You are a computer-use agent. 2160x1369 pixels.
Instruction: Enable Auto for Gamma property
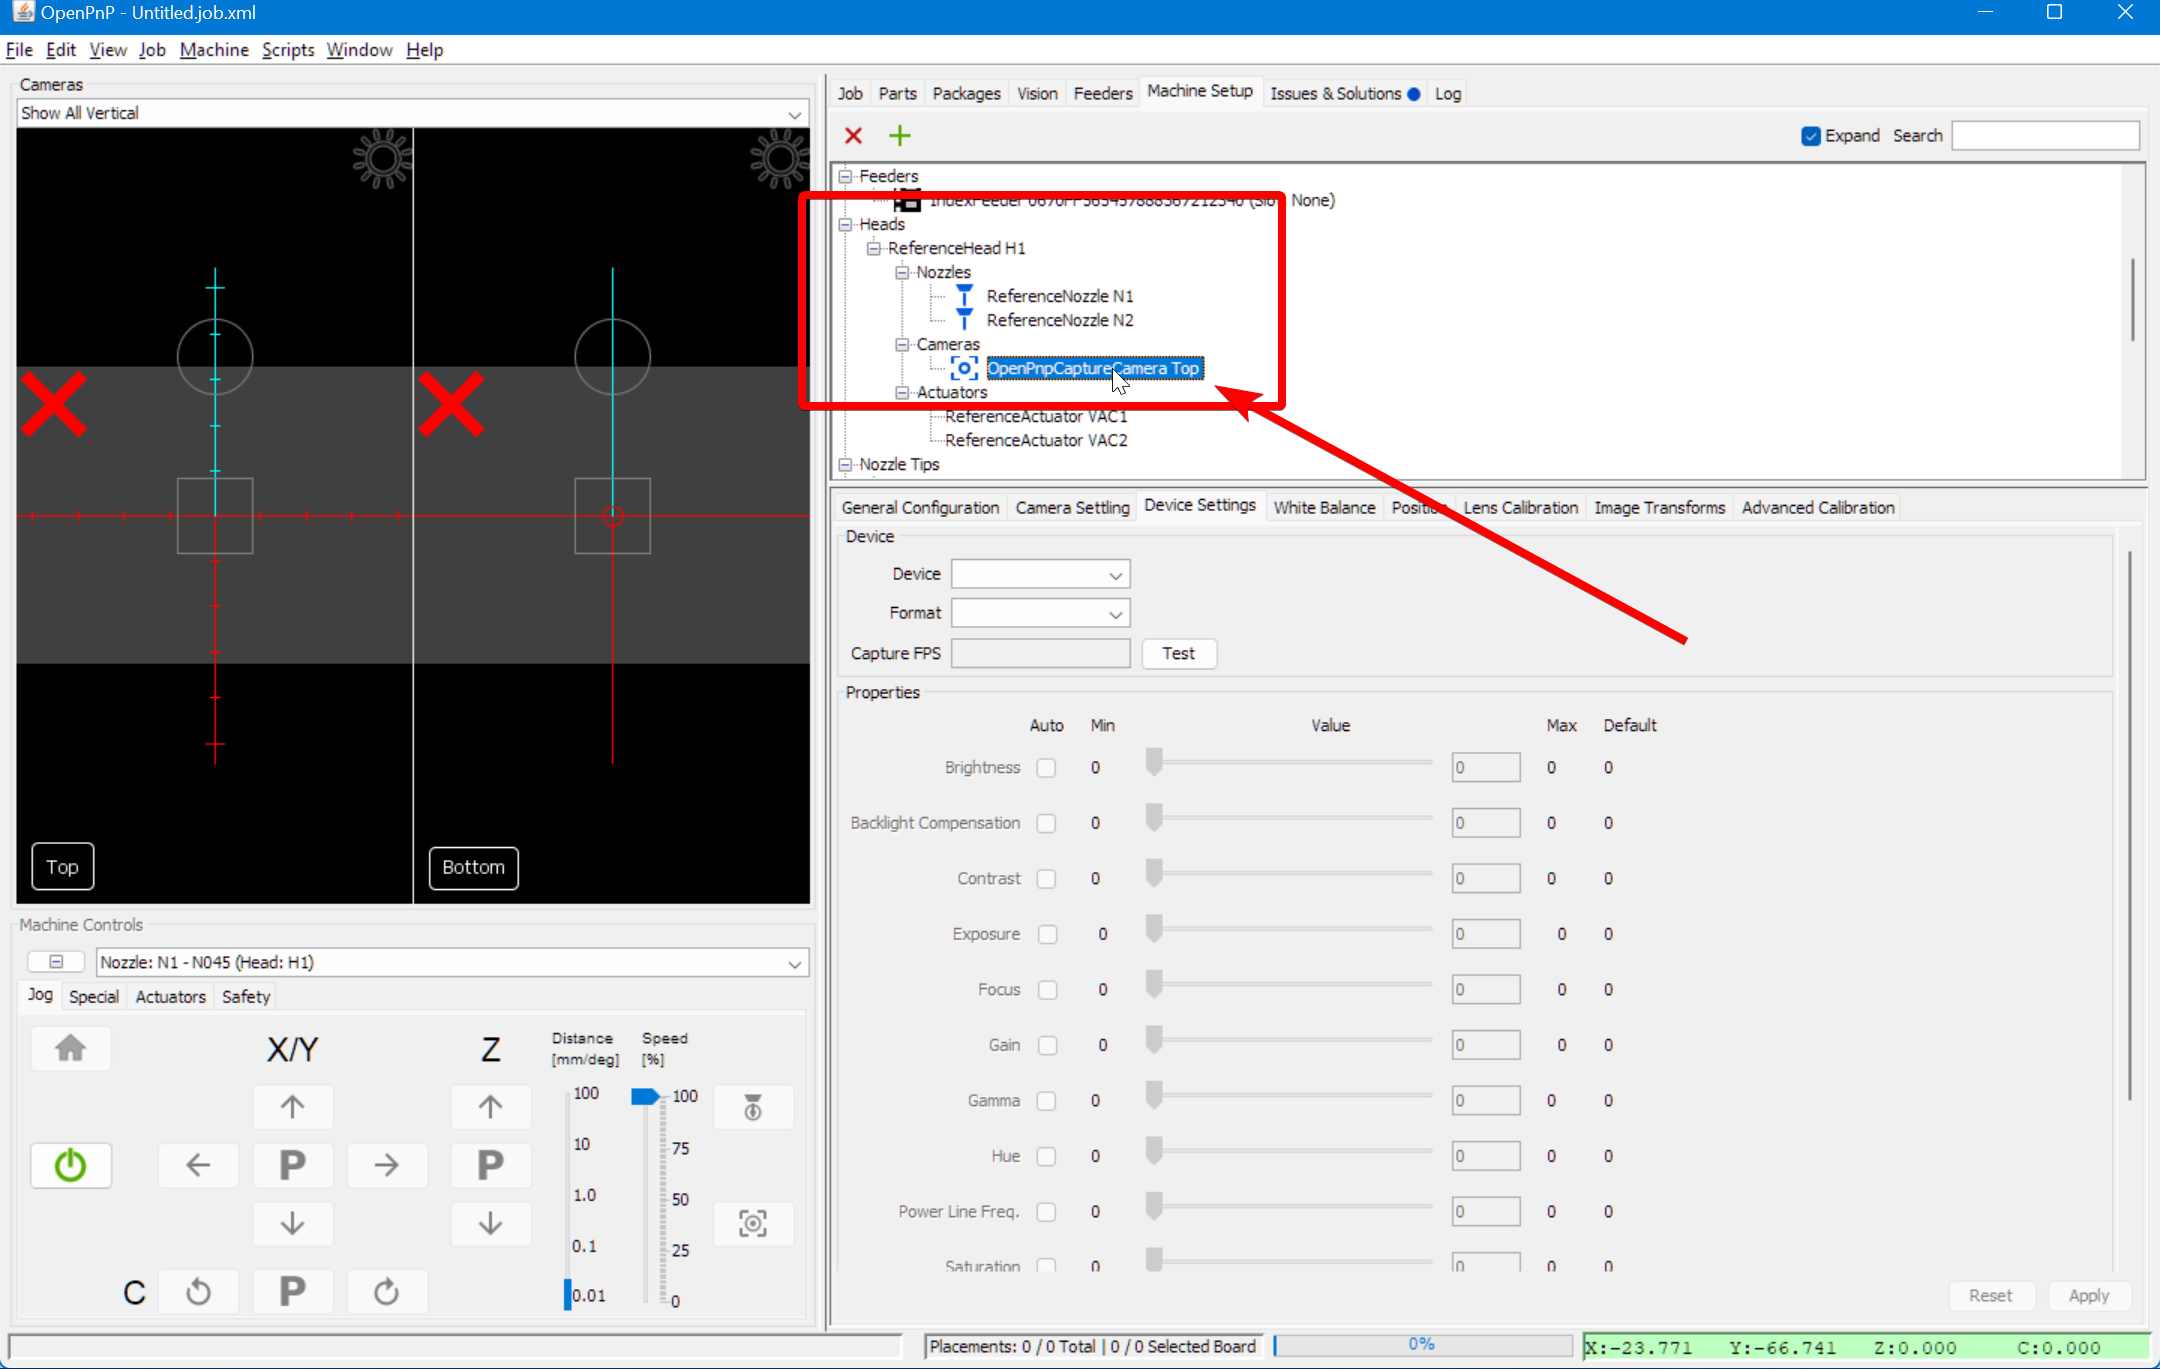pyautogui.click(x=1046, y=1100)
